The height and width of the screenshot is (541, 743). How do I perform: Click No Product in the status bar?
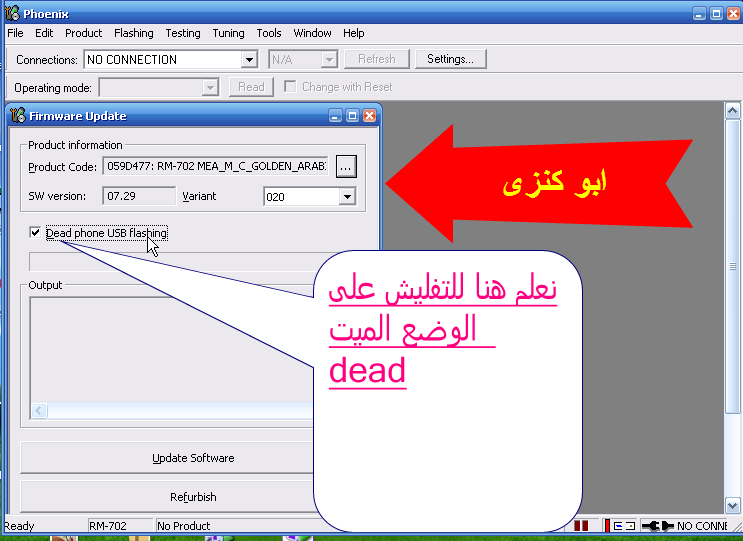[183, 526]
